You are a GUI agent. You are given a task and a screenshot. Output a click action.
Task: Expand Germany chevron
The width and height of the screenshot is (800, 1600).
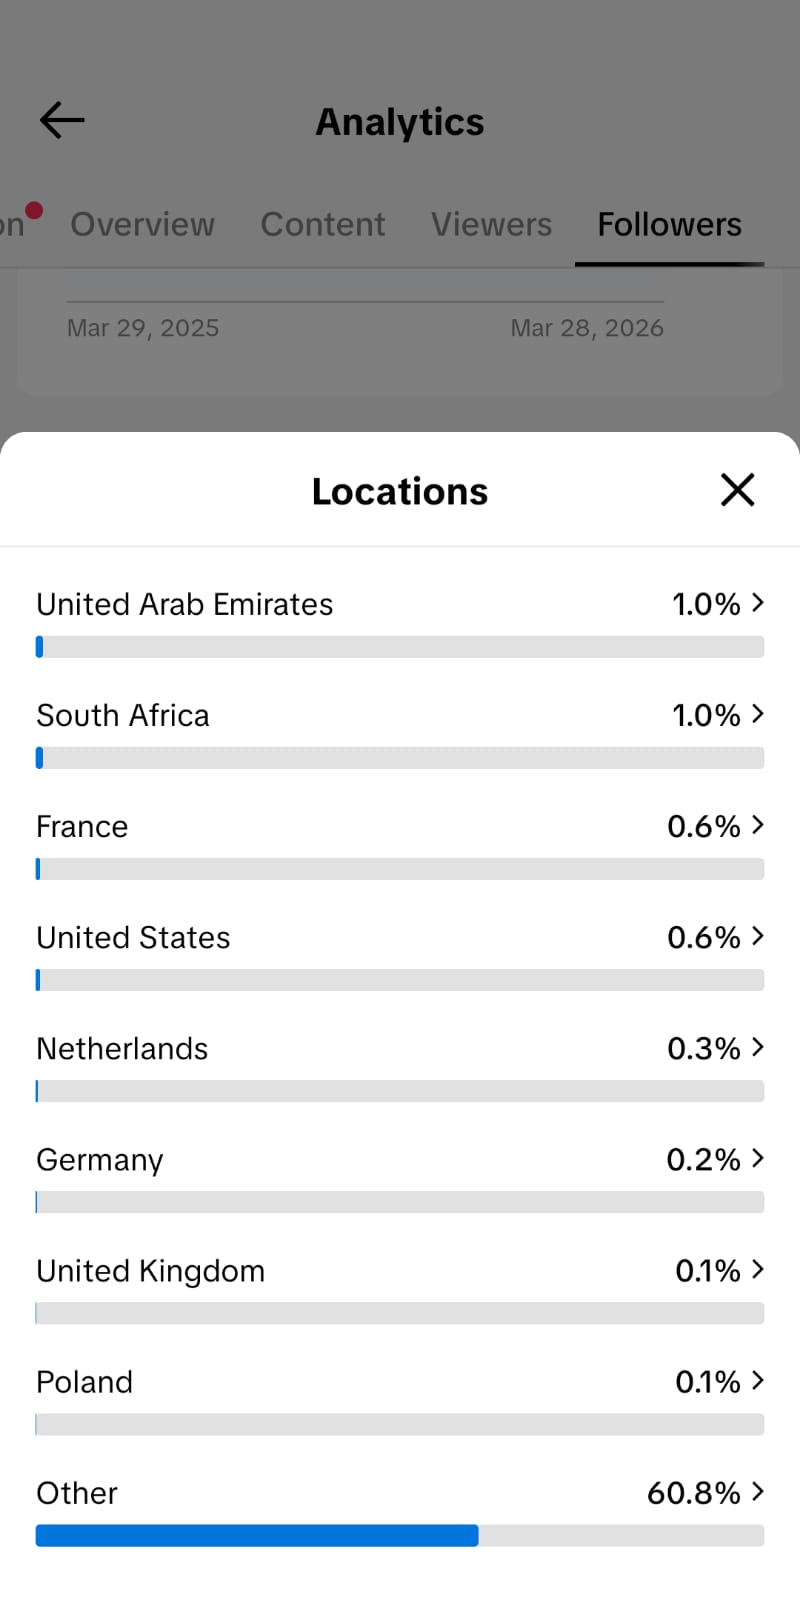point(758,1158)
